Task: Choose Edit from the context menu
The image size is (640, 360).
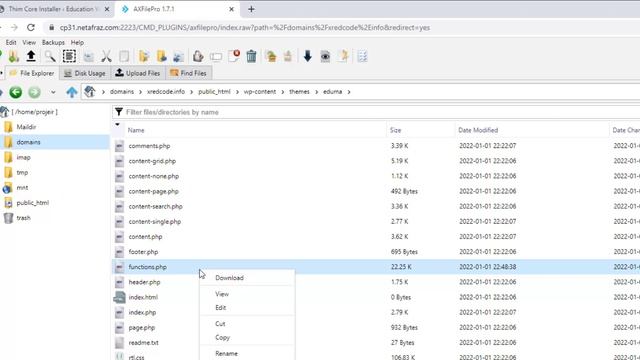Action: (x=220, y=308)
